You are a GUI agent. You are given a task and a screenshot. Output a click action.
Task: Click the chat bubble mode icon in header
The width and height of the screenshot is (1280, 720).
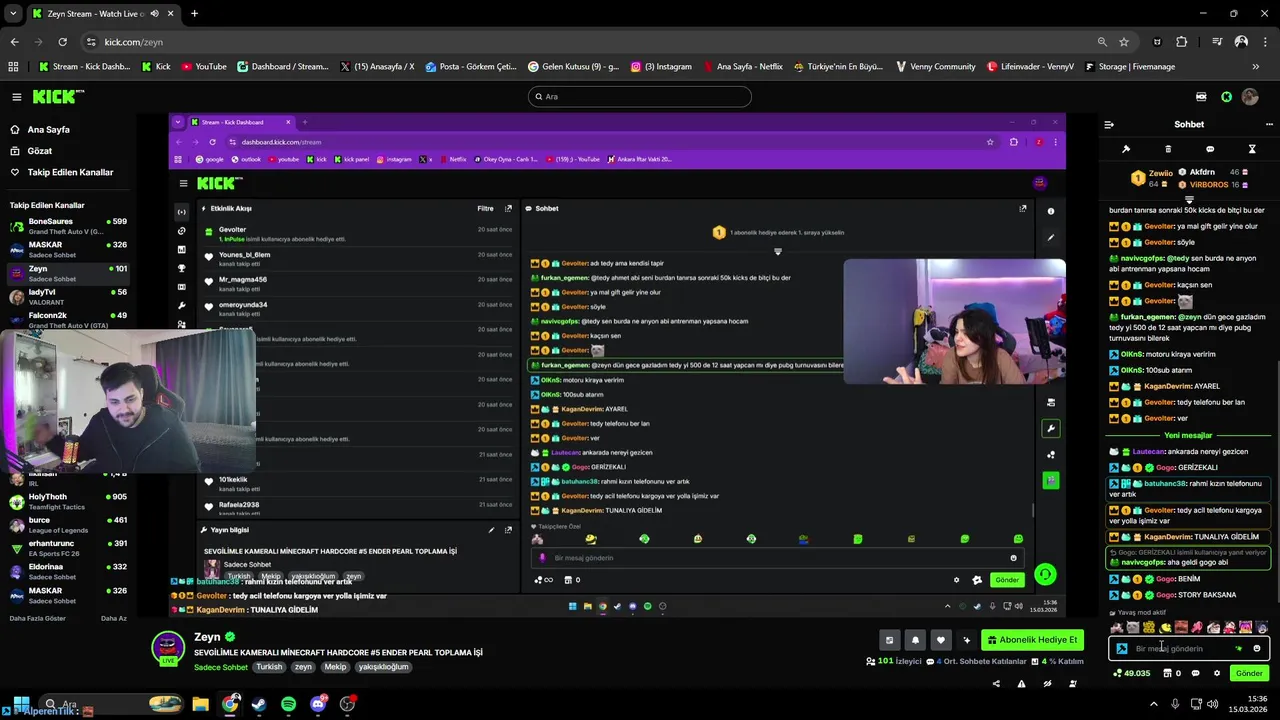click(1210, 149)
